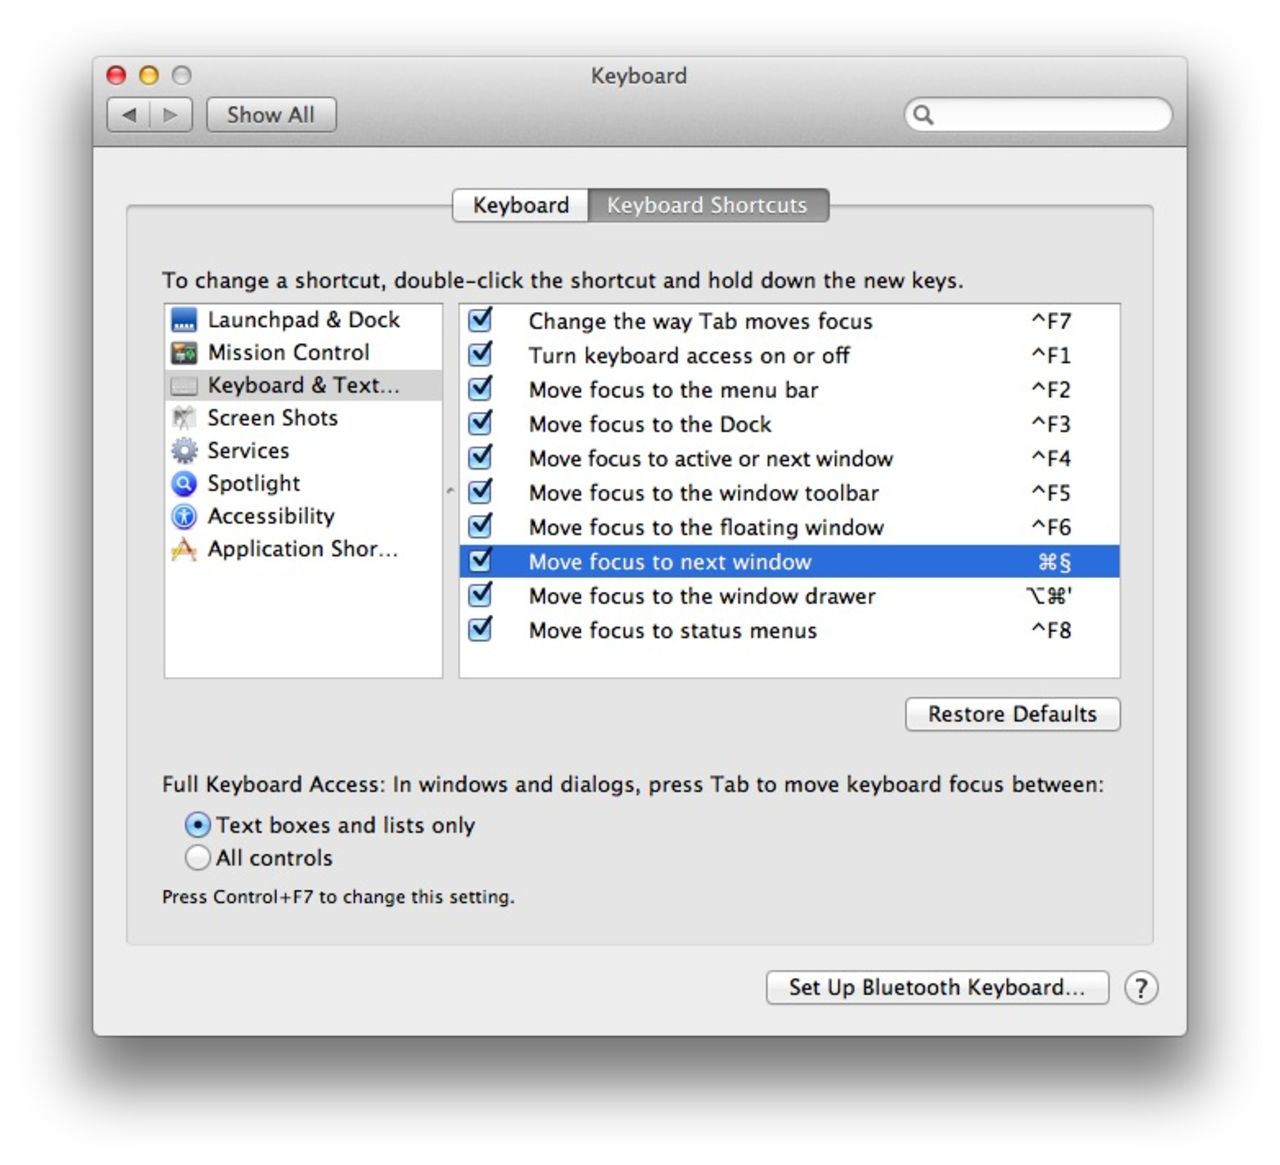Image resolution: width=1280 pixels, height=1165 pixels.
Task: Open Application Shortcuts category icon
Action: (x=184, y=550)
